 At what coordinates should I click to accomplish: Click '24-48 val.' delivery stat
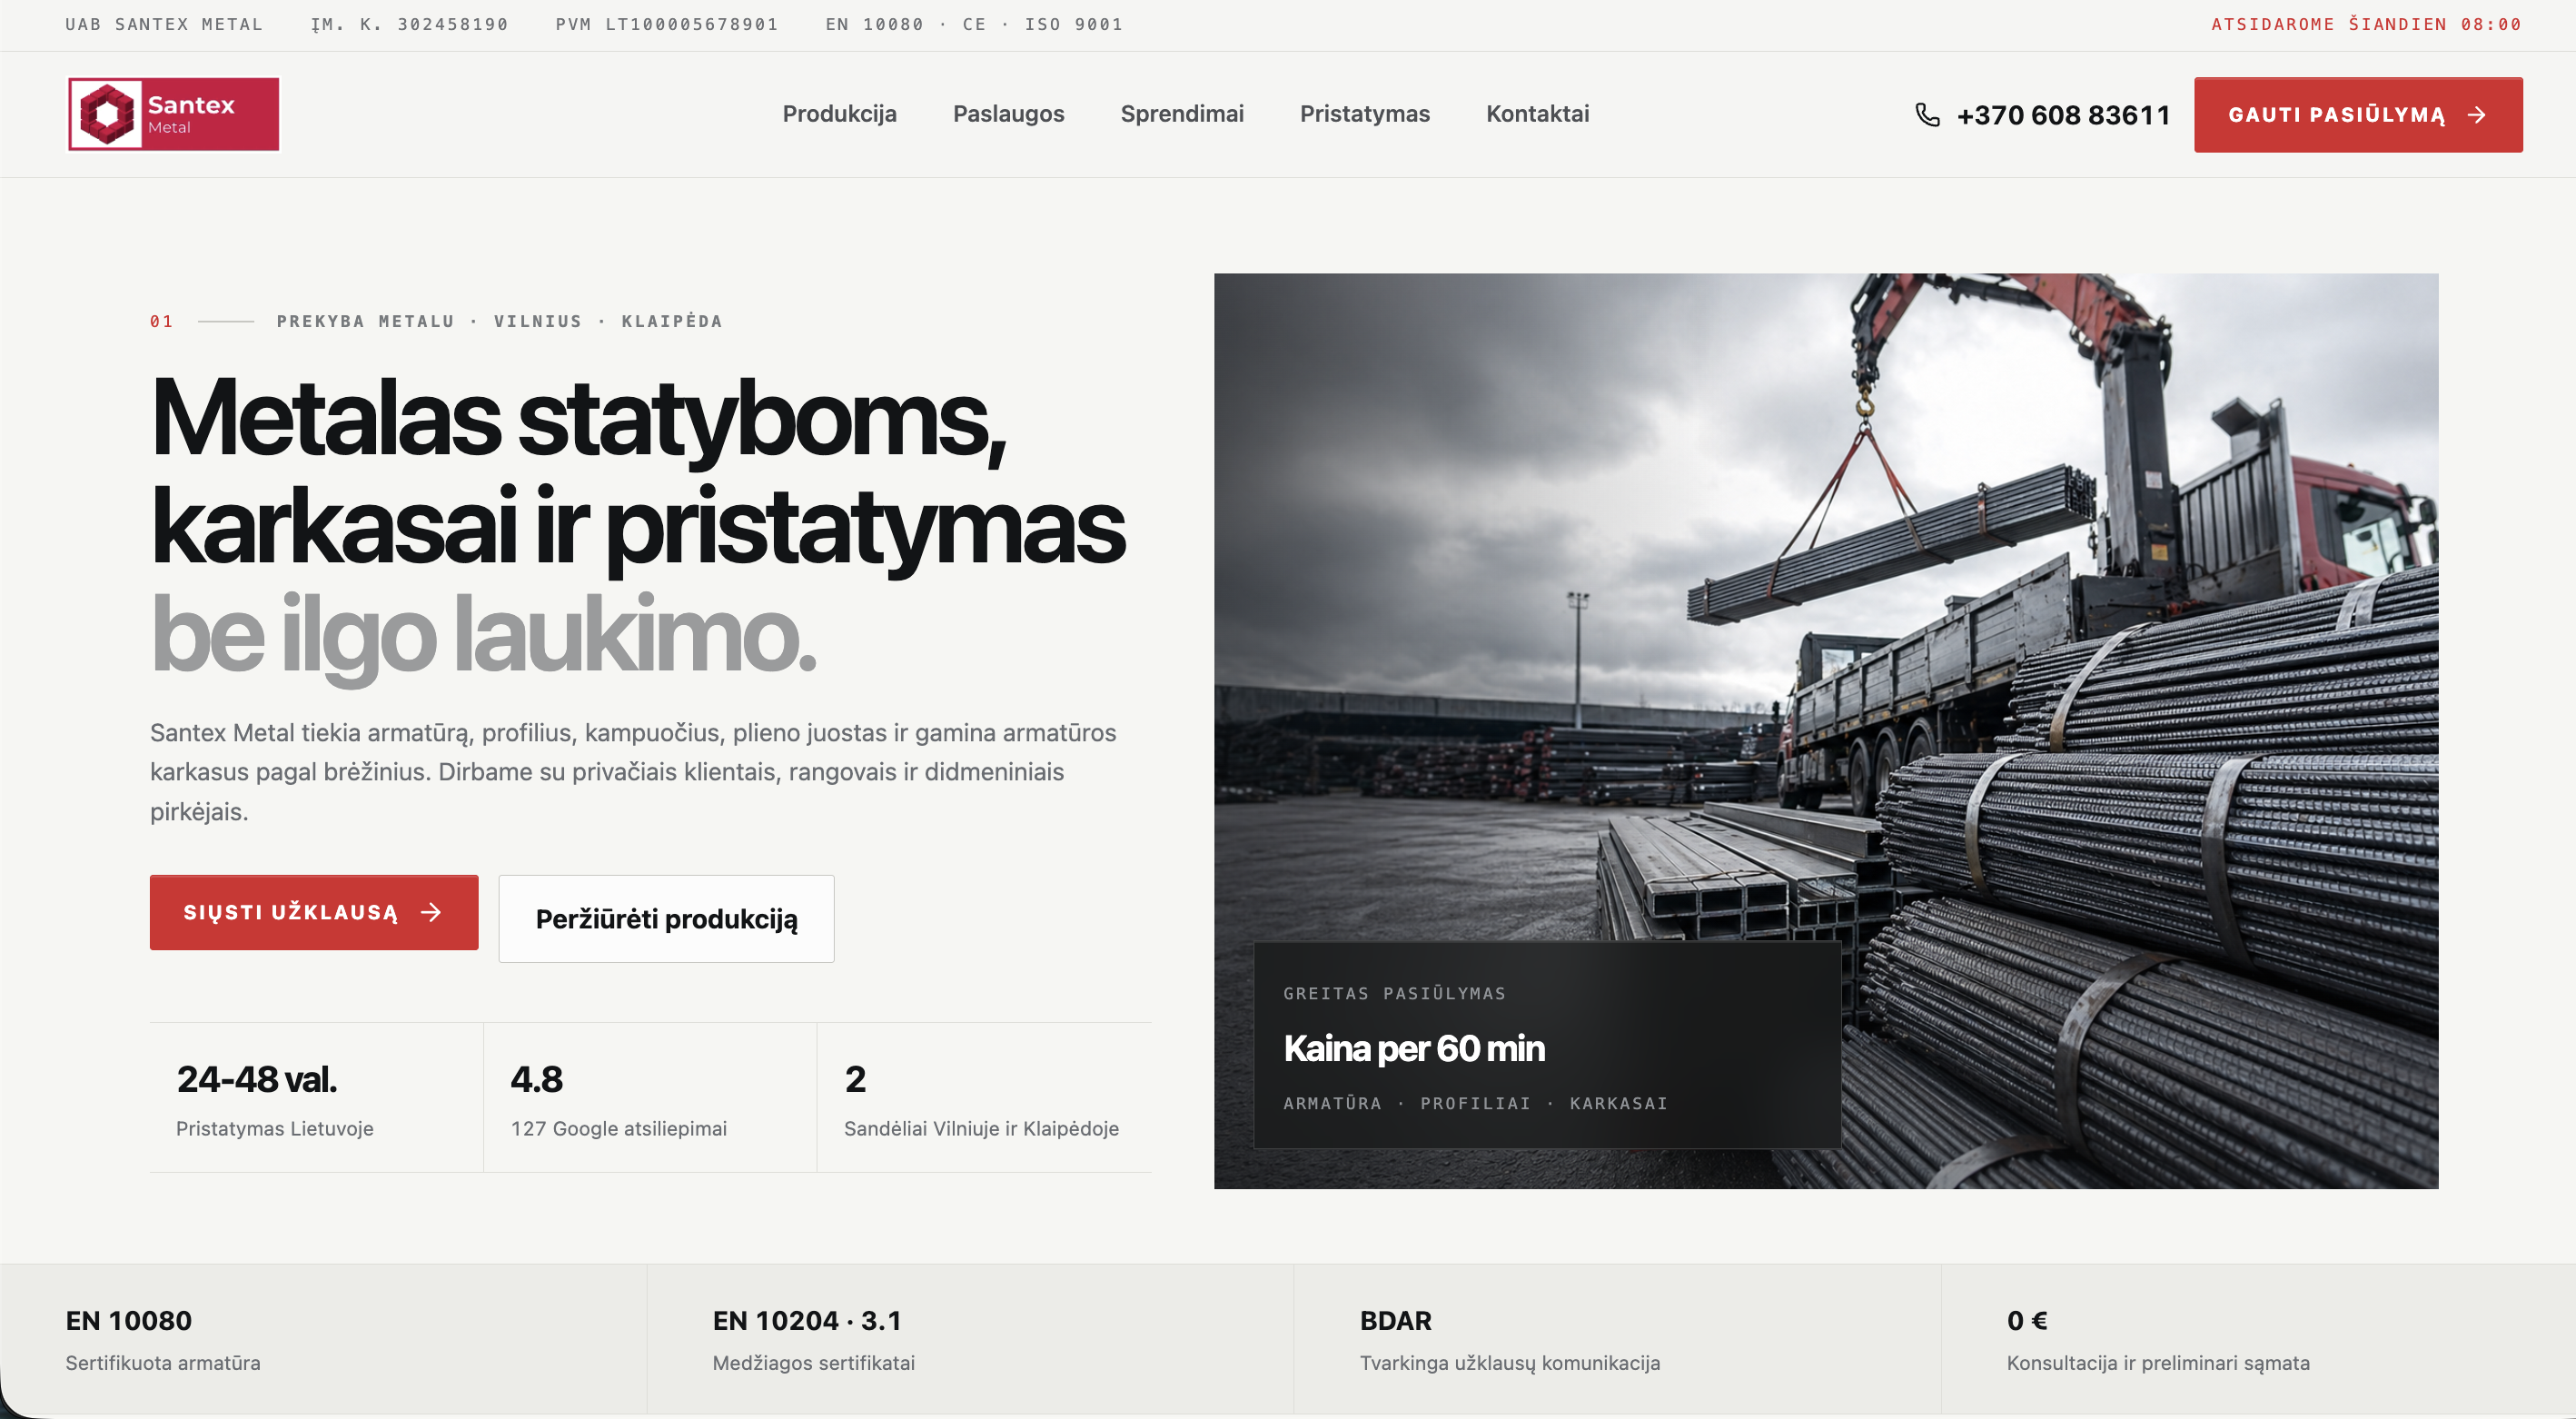coord(257,1079)
